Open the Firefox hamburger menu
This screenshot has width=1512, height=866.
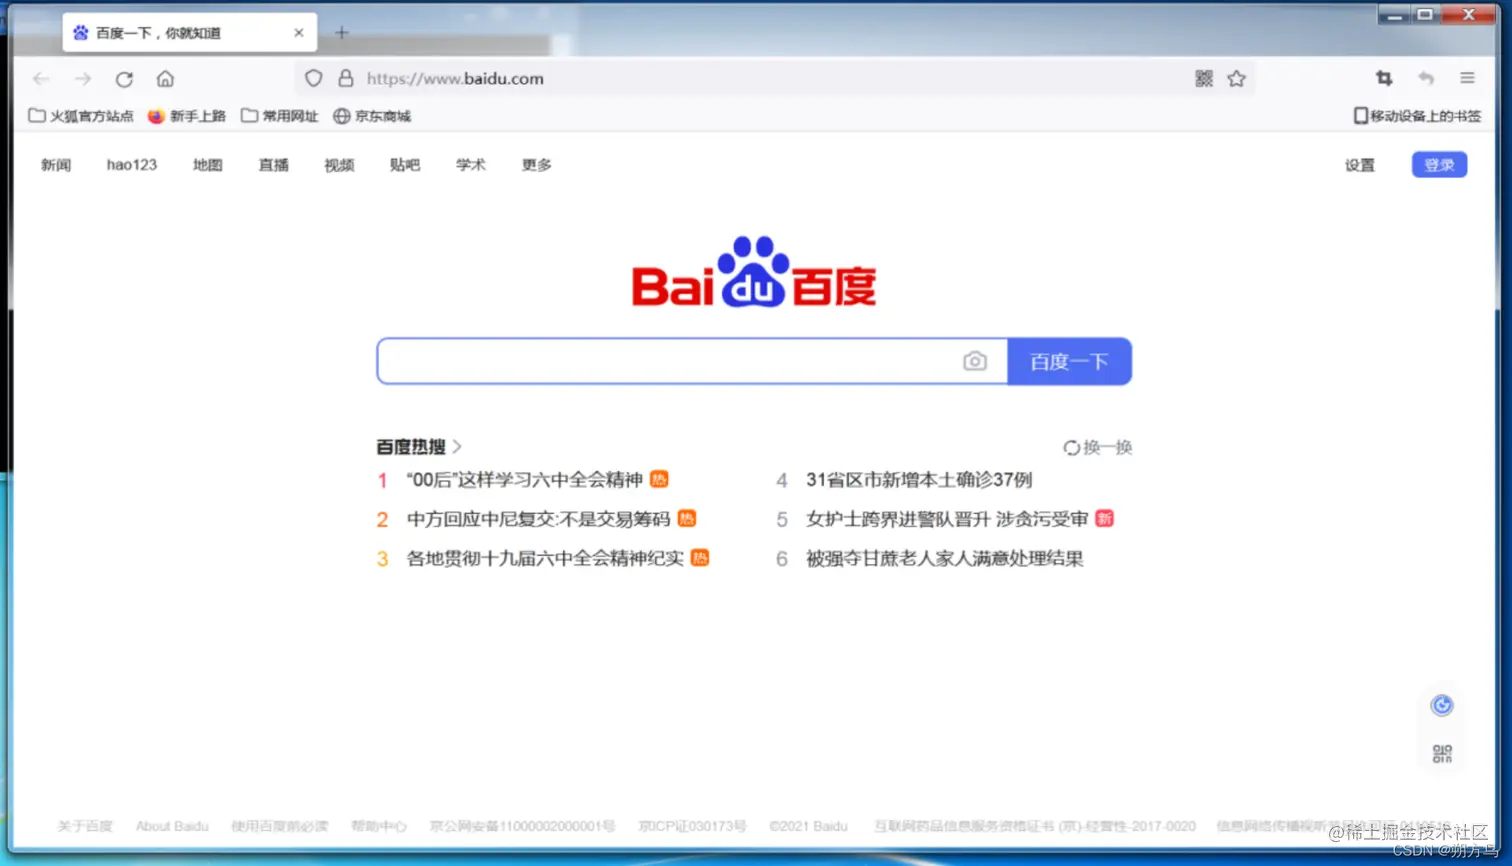1467,78
